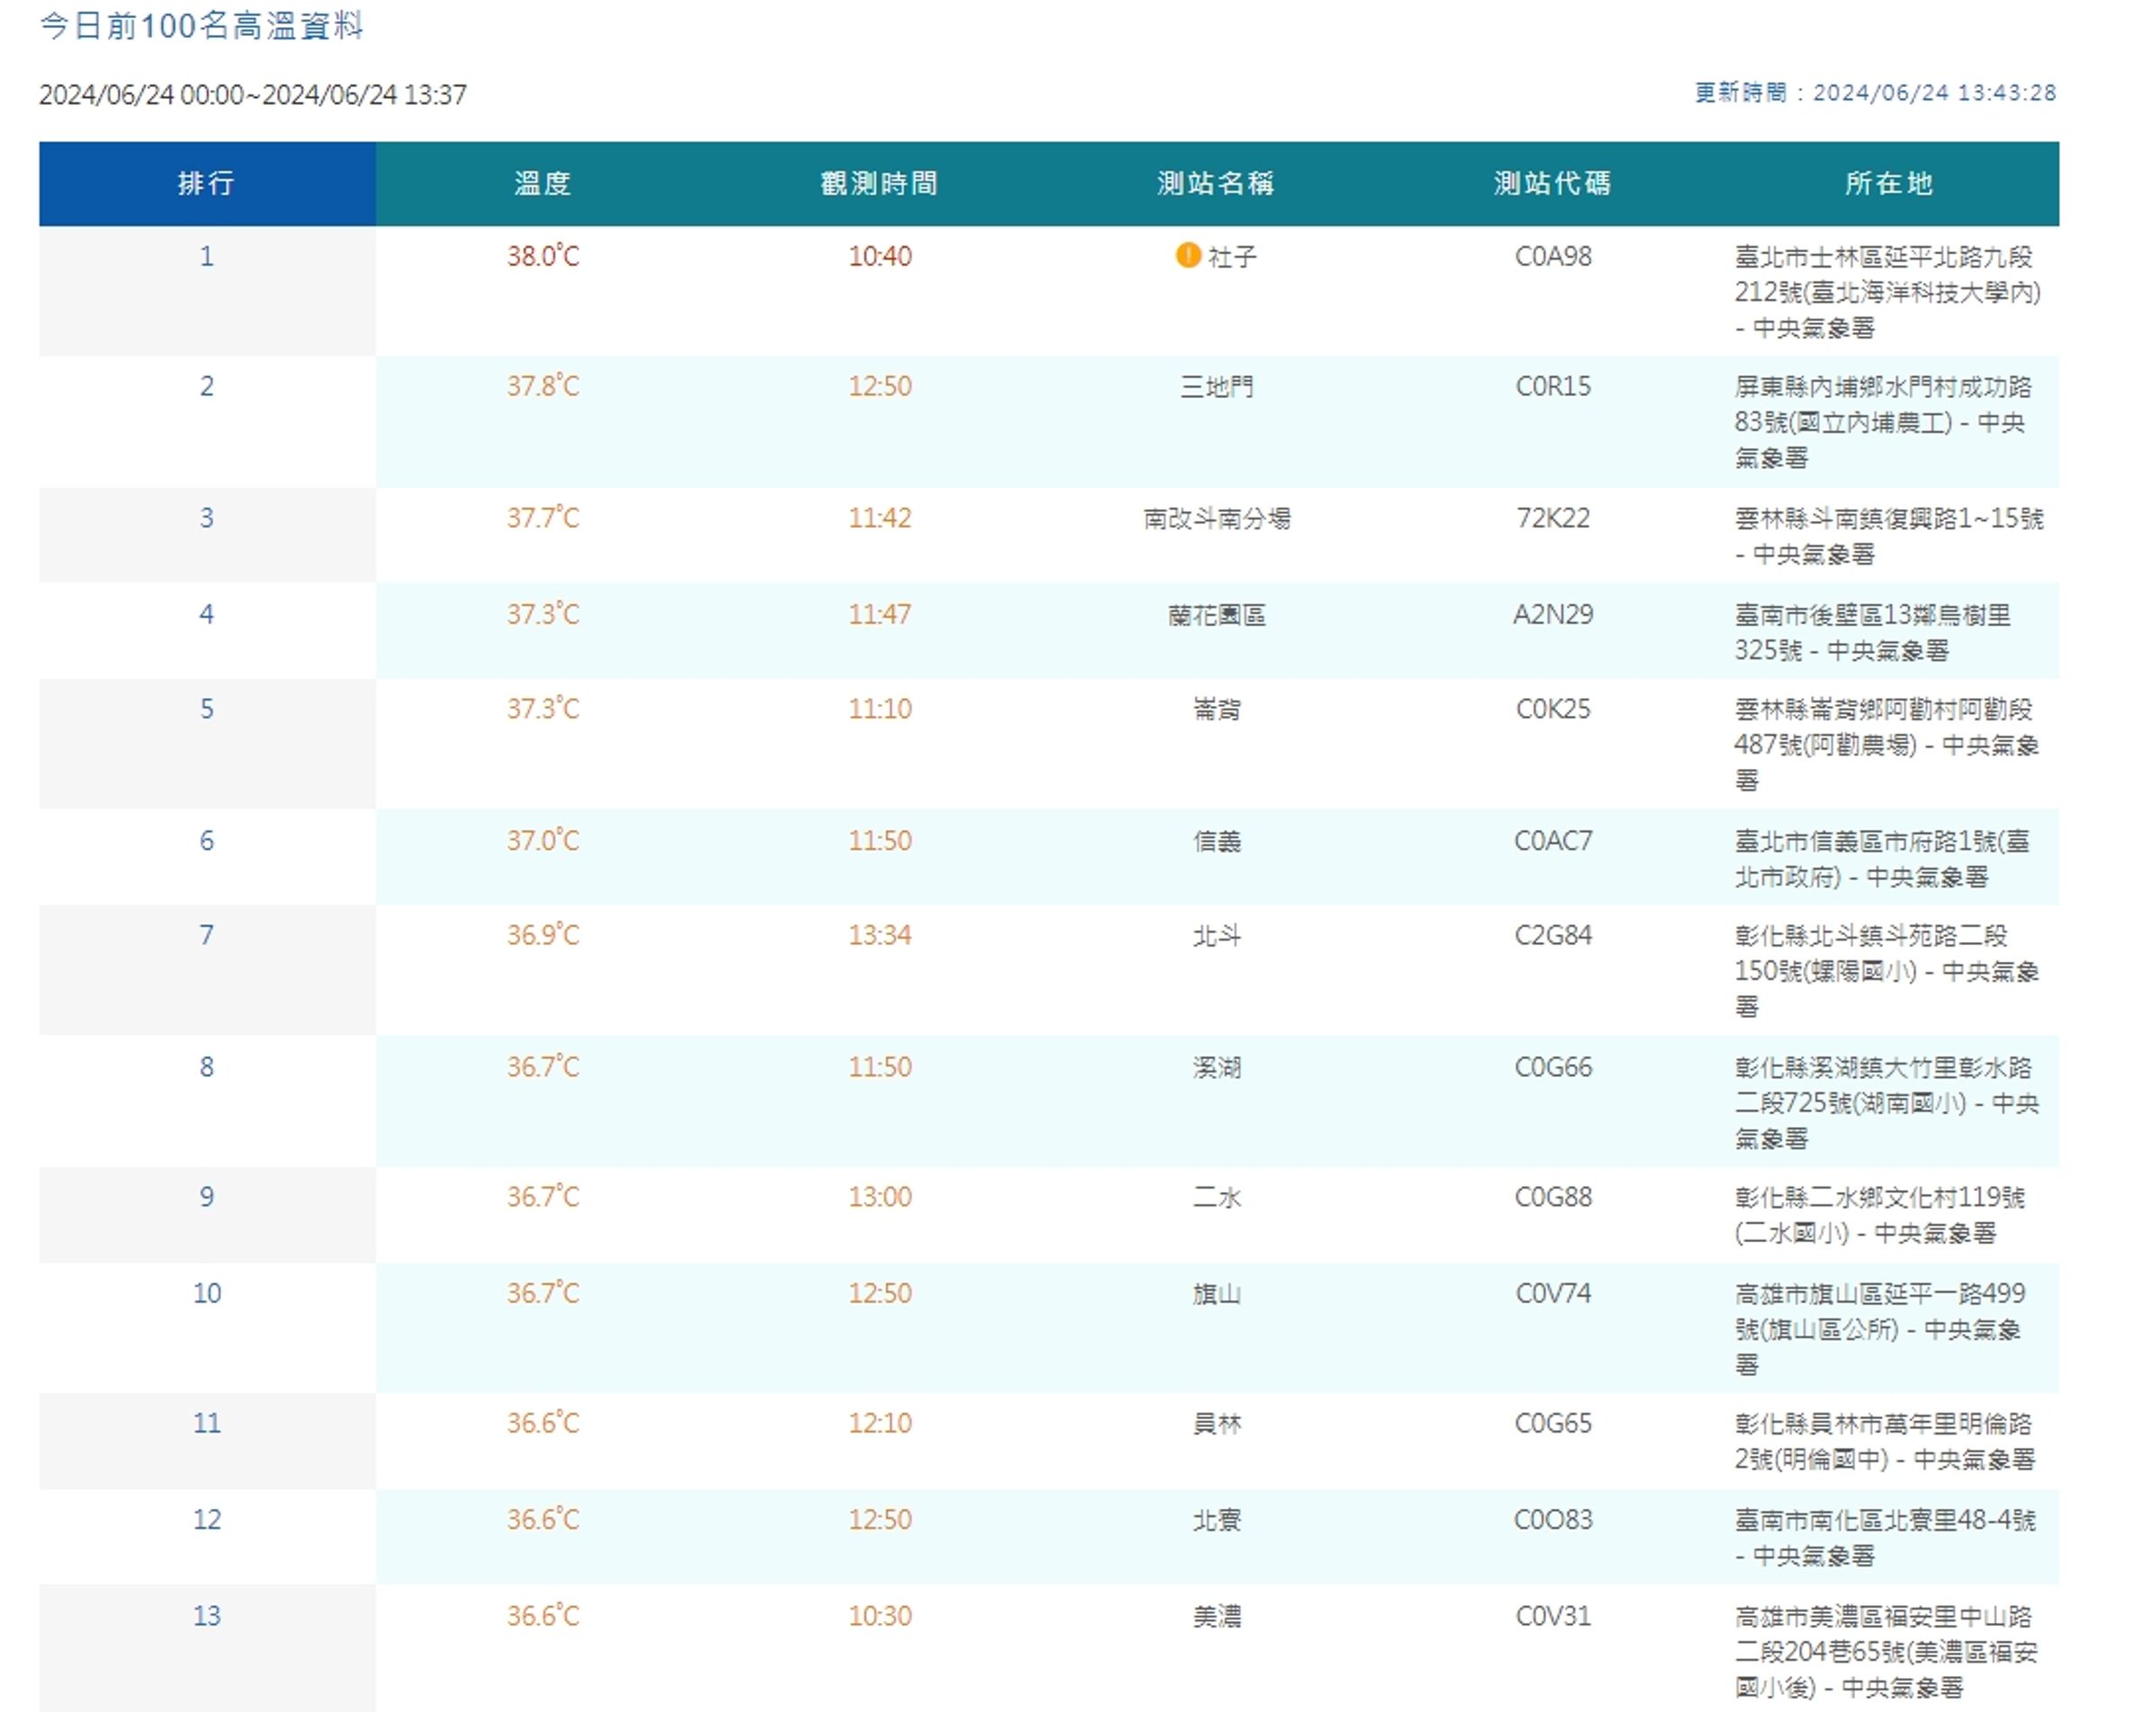The image size is (2156, 1712).
Task: Sort by the 排行 column header
Action: 207,183
